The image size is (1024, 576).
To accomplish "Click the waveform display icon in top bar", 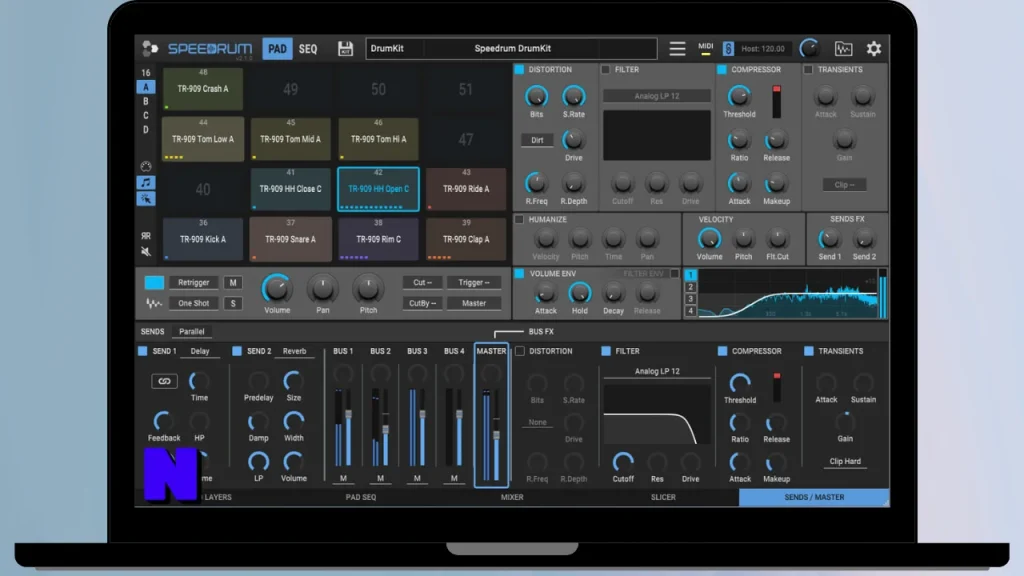I will point(843,48).
